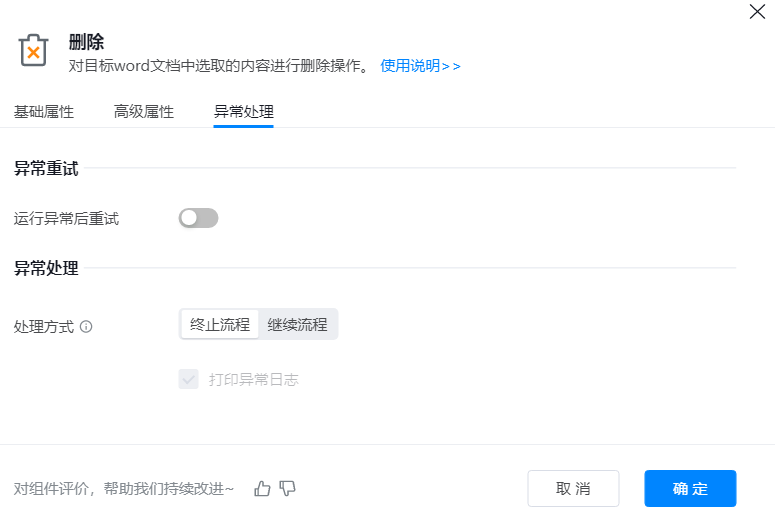The height and width of the screenshot is (514, 775).
Task: Close the dialog with the X icon
Action: click(x=757, y=12)
